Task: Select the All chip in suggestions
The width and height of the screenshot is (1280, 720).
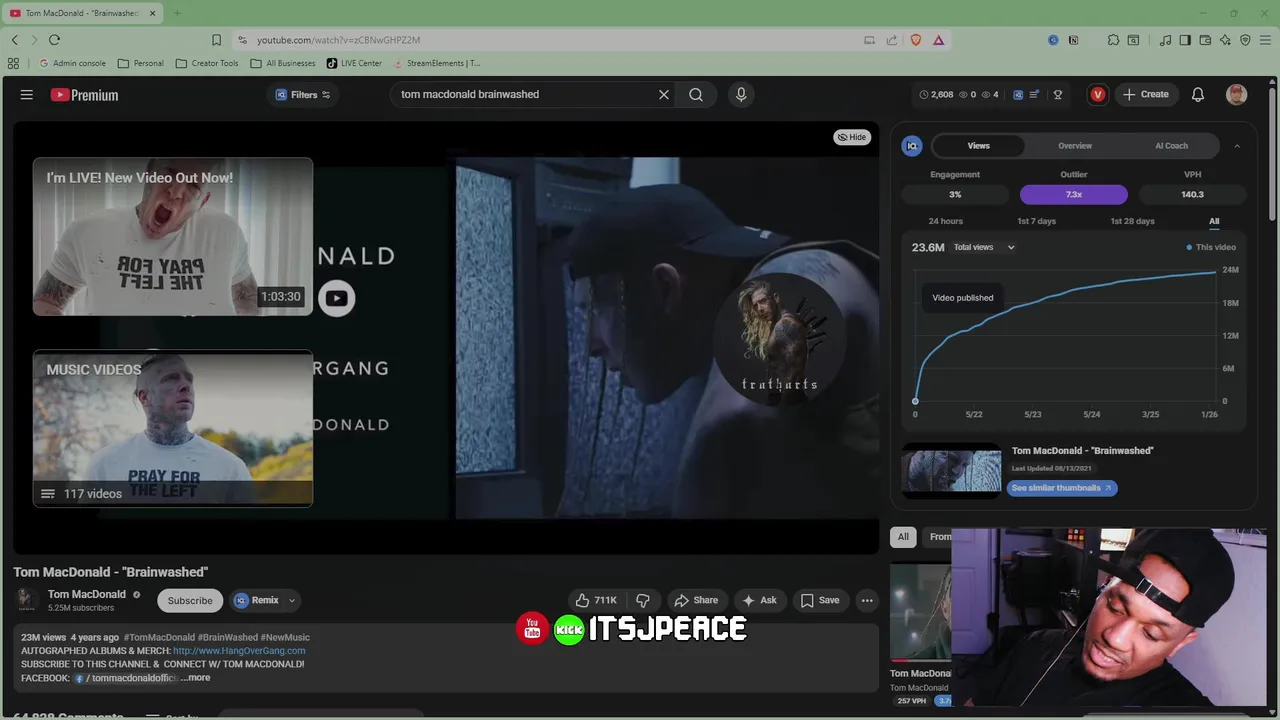Action: pyautogui.click(x=903, y=537)
